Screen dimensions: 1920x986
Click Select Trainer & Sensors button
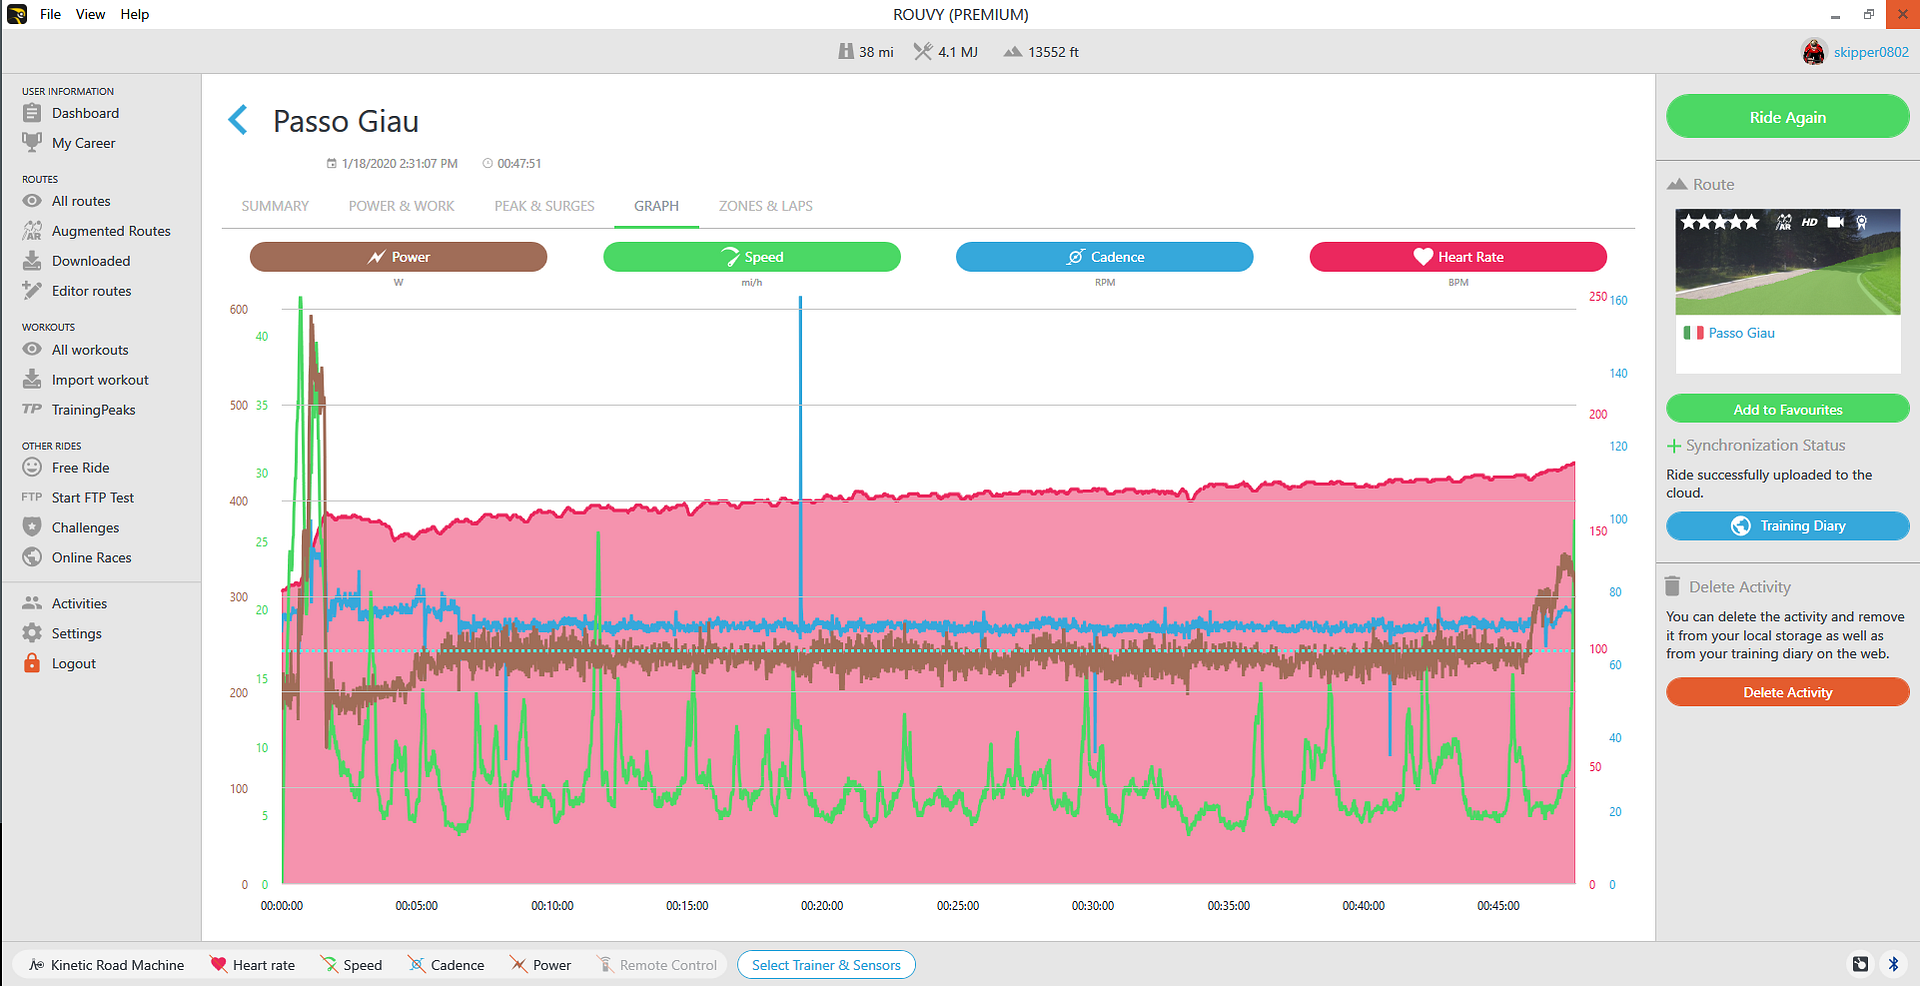tap(826, 965)
